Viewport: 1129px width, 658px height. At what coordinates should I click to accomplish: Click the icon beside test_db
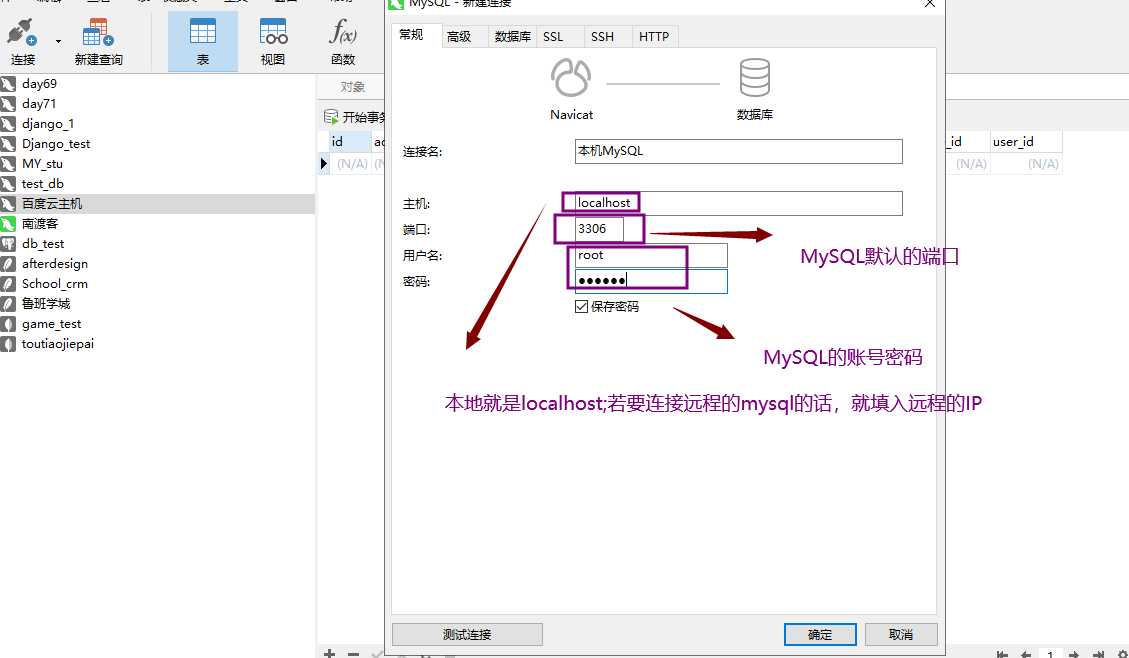tap(8, 184)
